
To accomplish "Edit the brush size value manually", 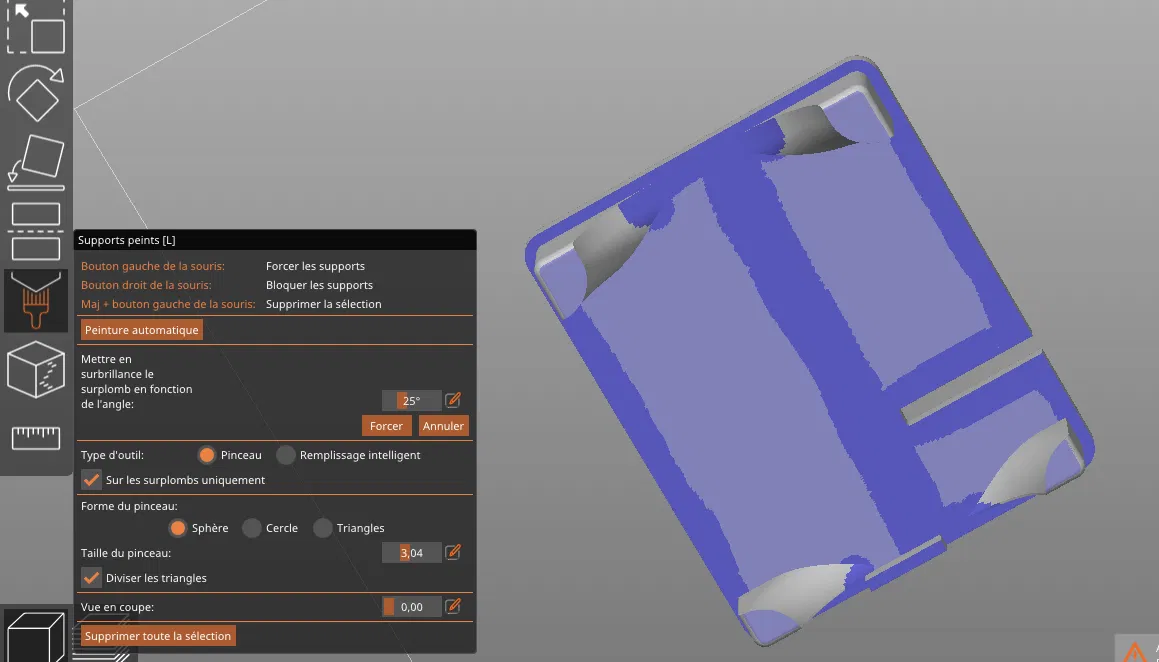I will [x=453, y=552].
